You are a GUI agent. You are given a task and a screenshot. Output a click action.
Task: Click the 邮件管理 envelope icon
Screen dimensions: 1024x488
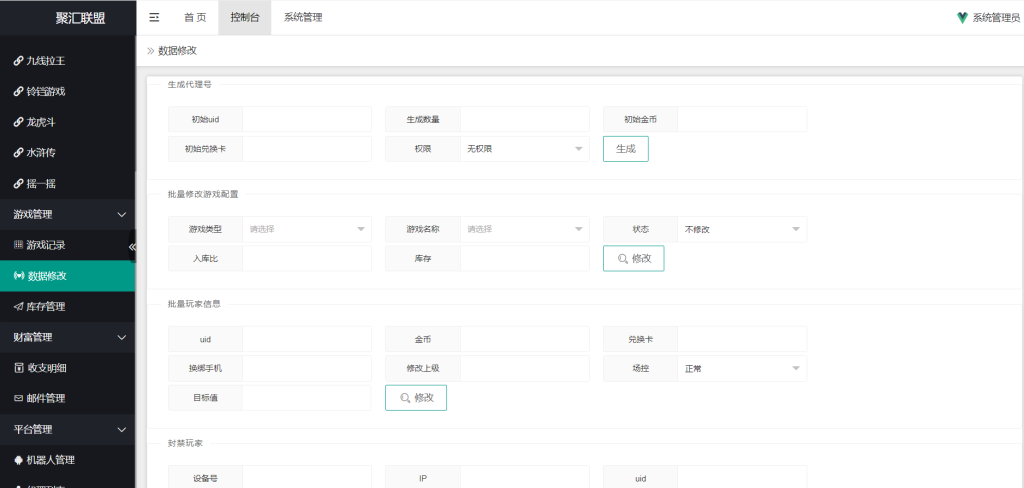pyautogui.click(x=18, y=398)
